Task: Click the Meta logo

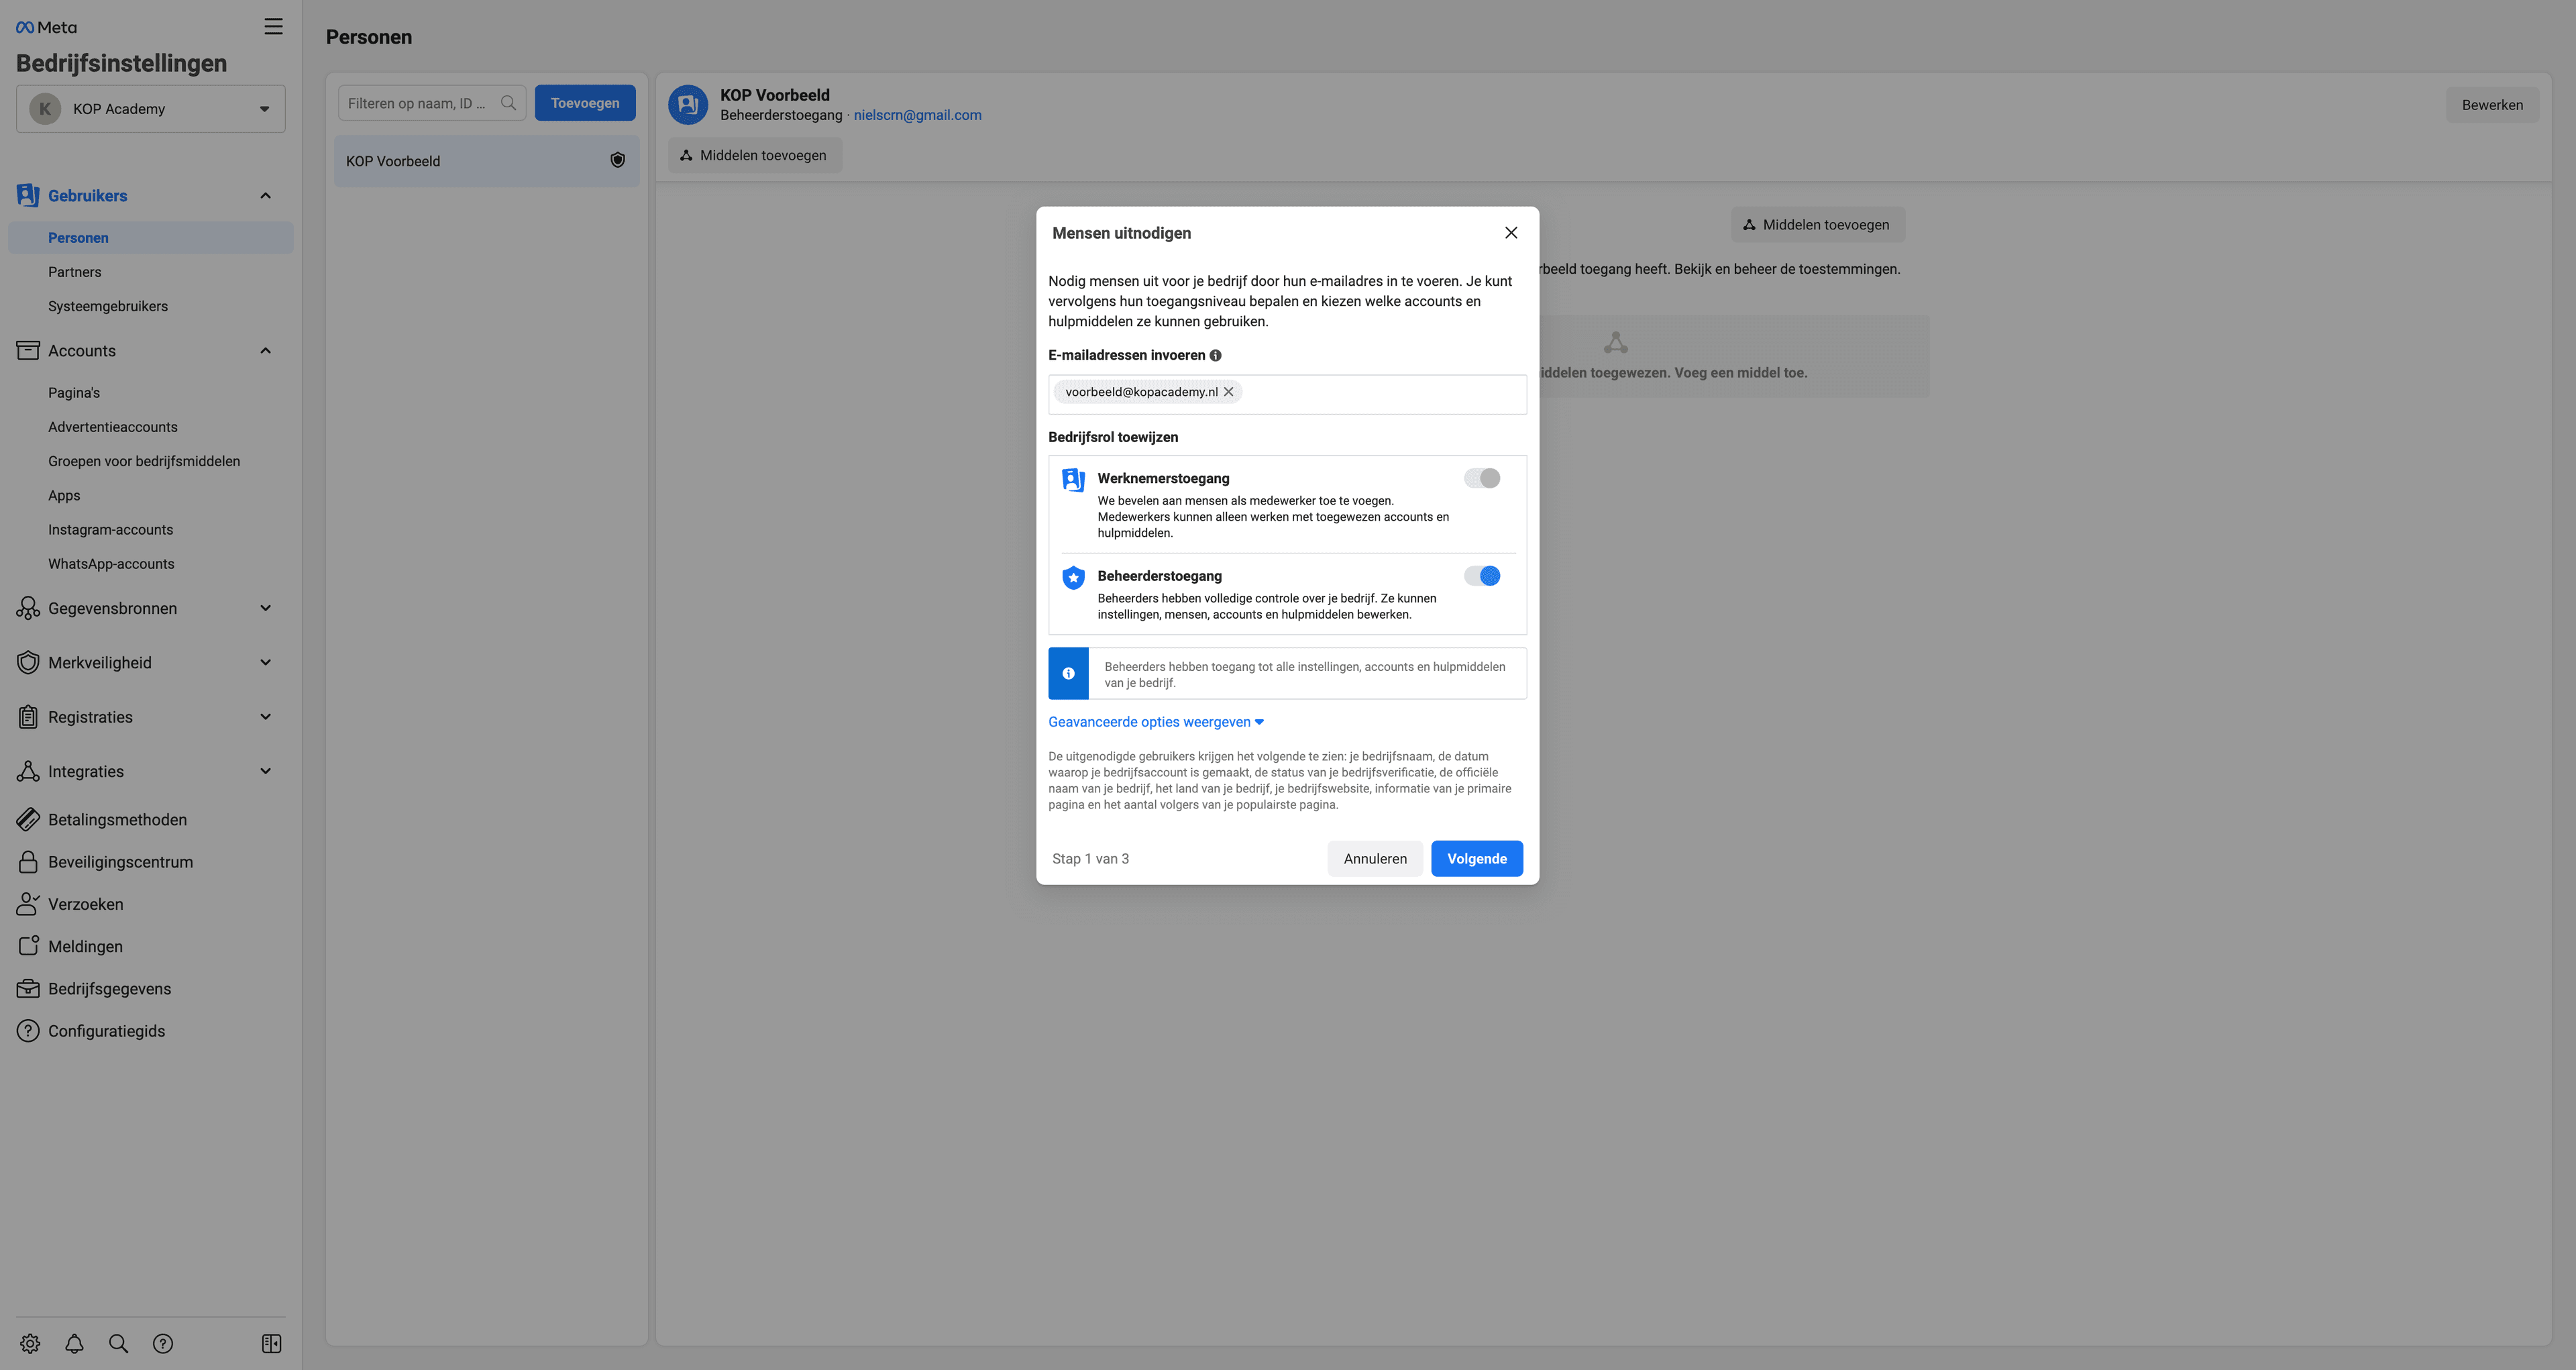Action: 46,27
